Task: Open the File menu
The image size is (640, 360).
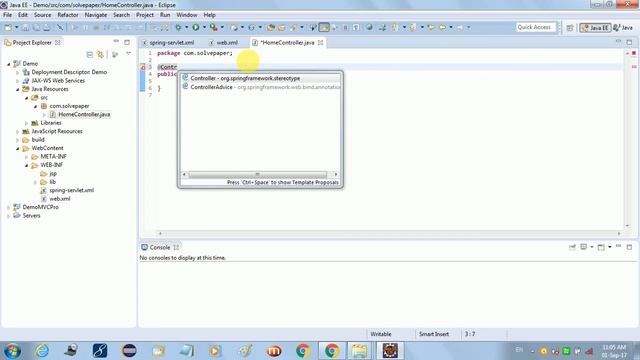Action: pyautogui.click(x=7, y=15)
